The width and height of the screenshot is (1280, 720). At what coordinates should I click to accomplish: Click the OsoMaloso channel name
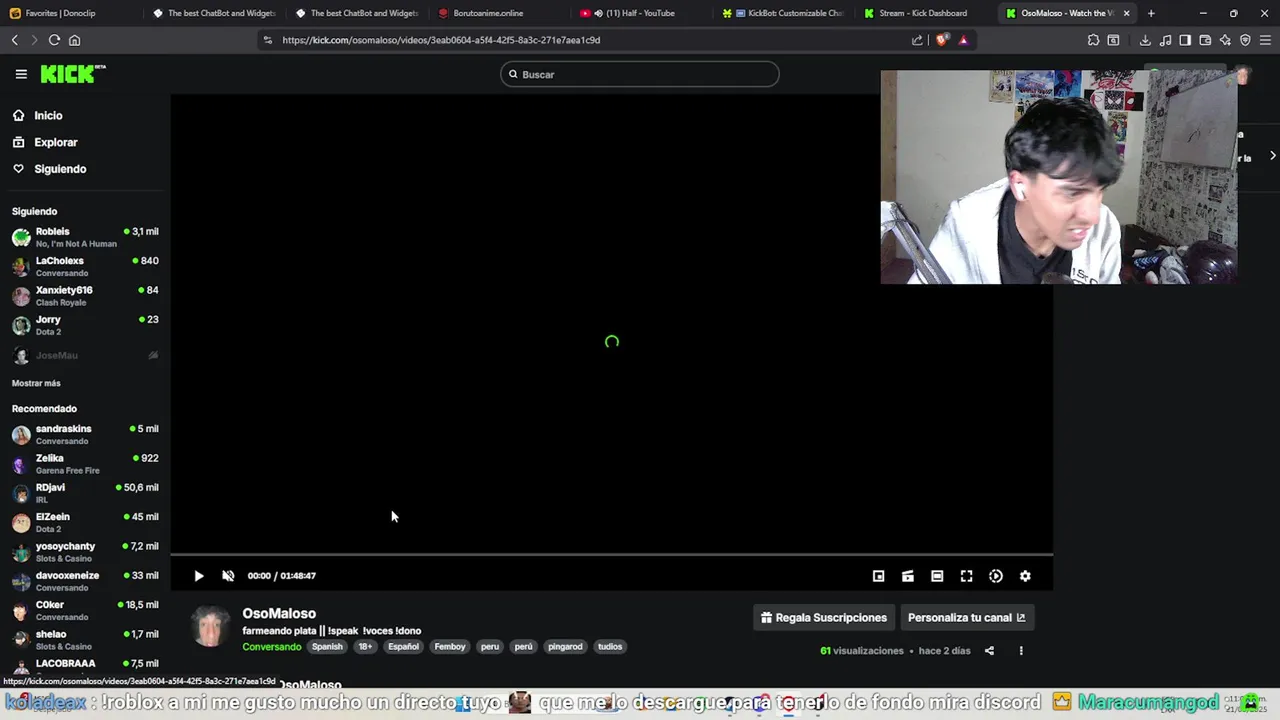point(279,613)
